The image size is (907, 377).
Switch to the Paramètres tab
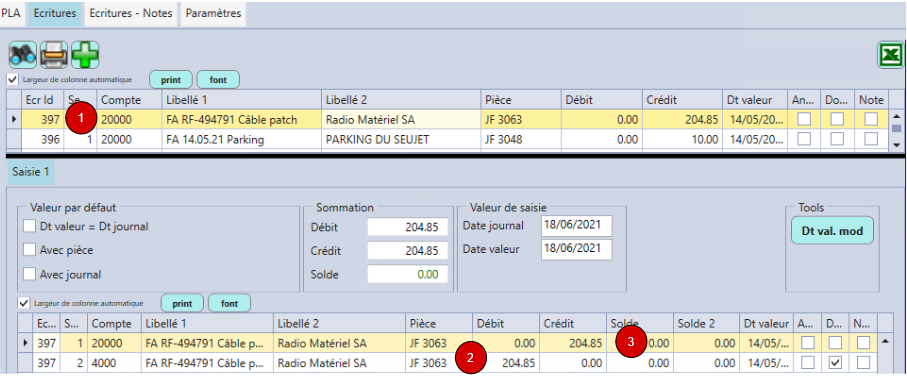click(213, 13)
